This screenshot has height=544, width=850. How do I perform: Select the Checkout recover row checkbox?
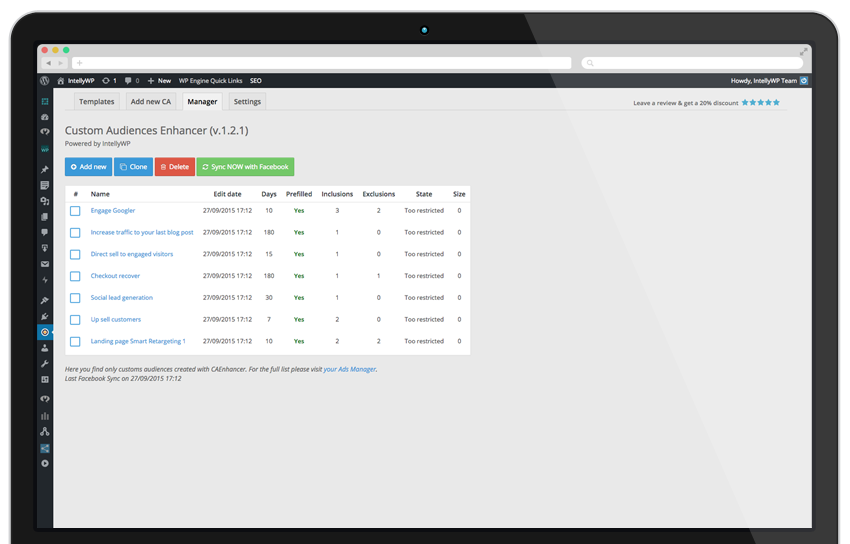point(75,276)
